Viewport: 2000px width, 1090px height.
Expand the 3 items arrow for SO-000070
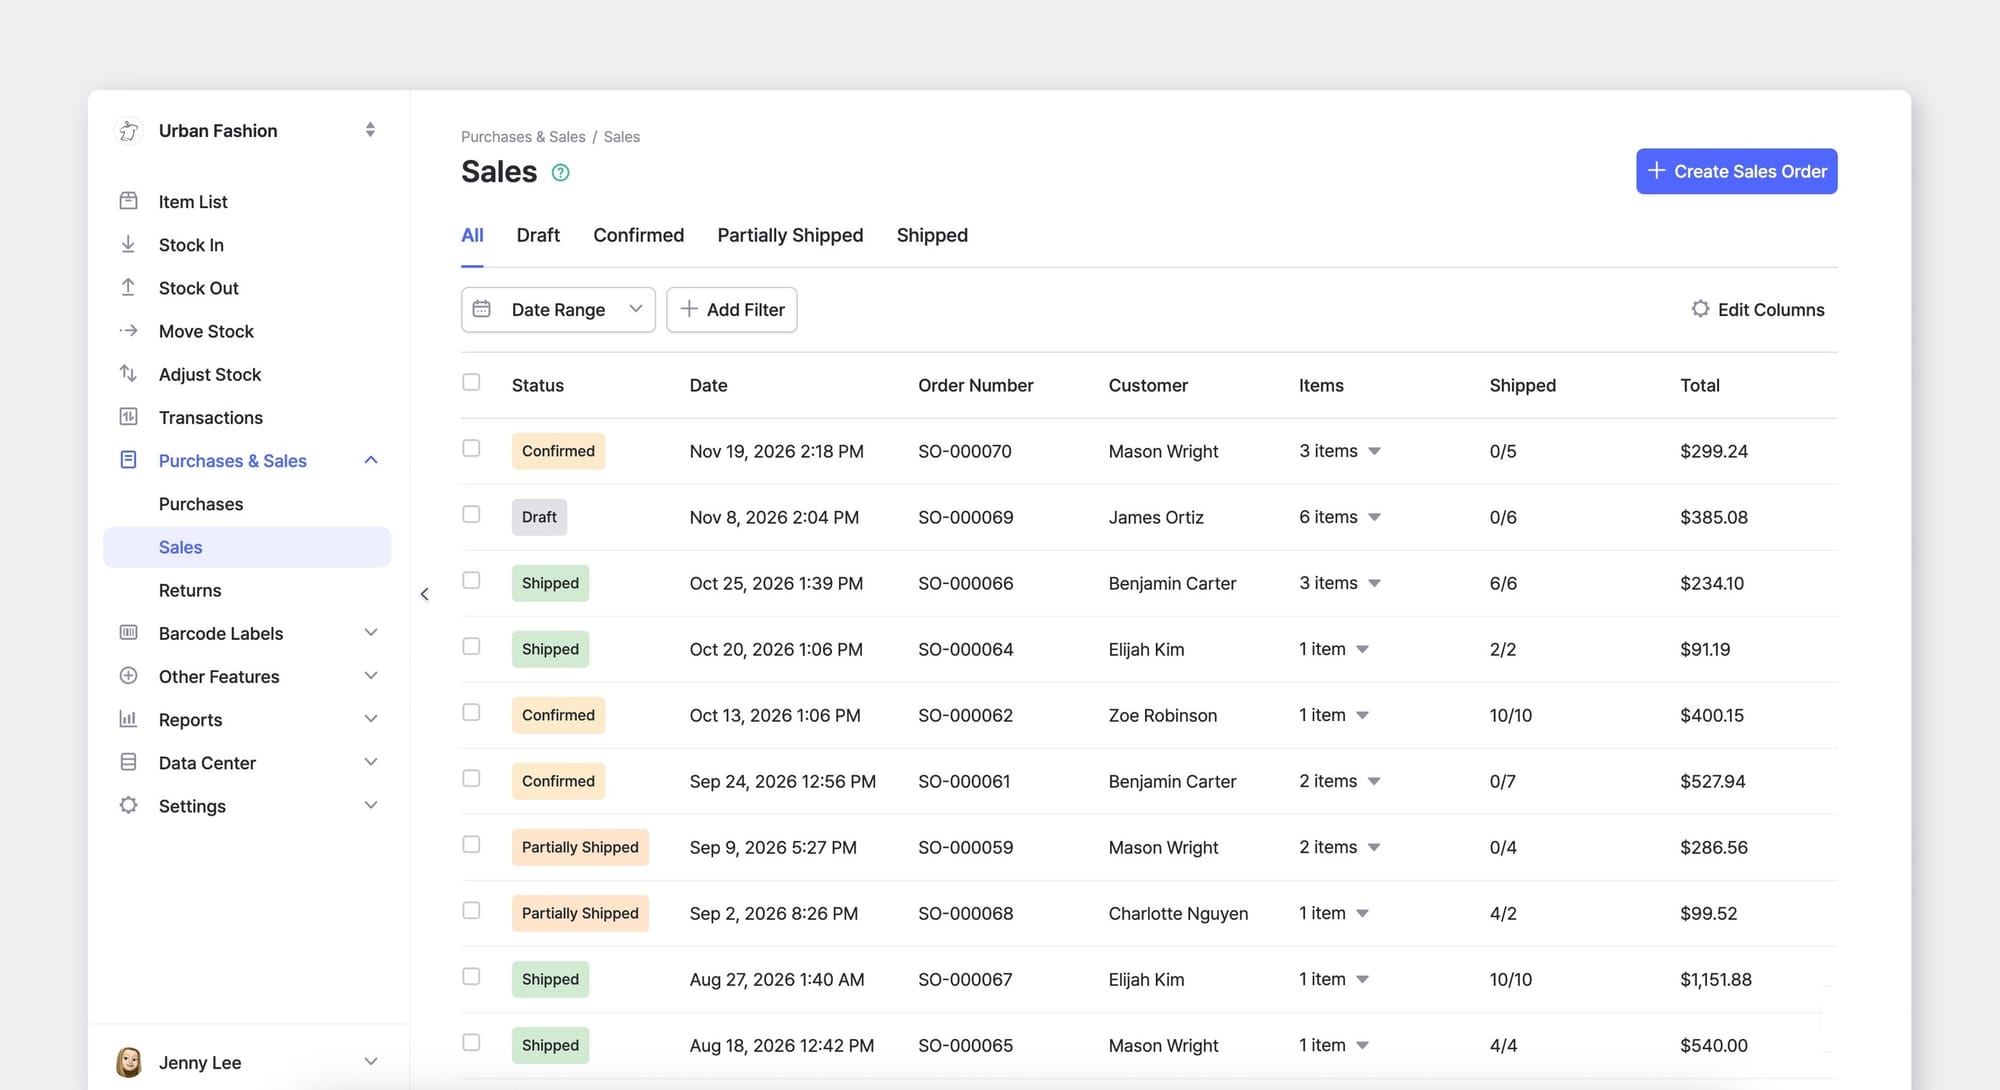click(x=1375, y=452)
